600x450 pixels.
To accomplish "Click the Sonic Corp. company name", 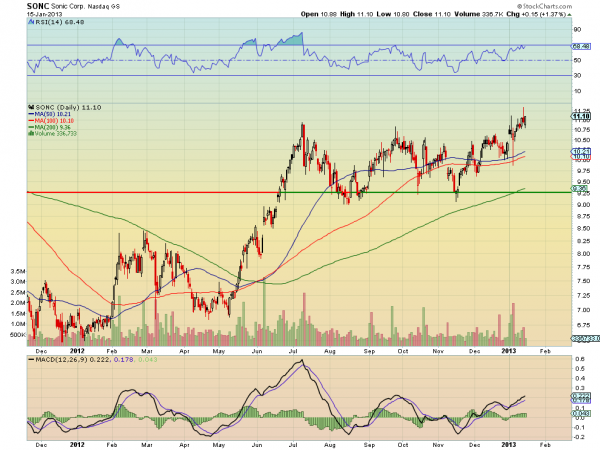I will [68, 7].
